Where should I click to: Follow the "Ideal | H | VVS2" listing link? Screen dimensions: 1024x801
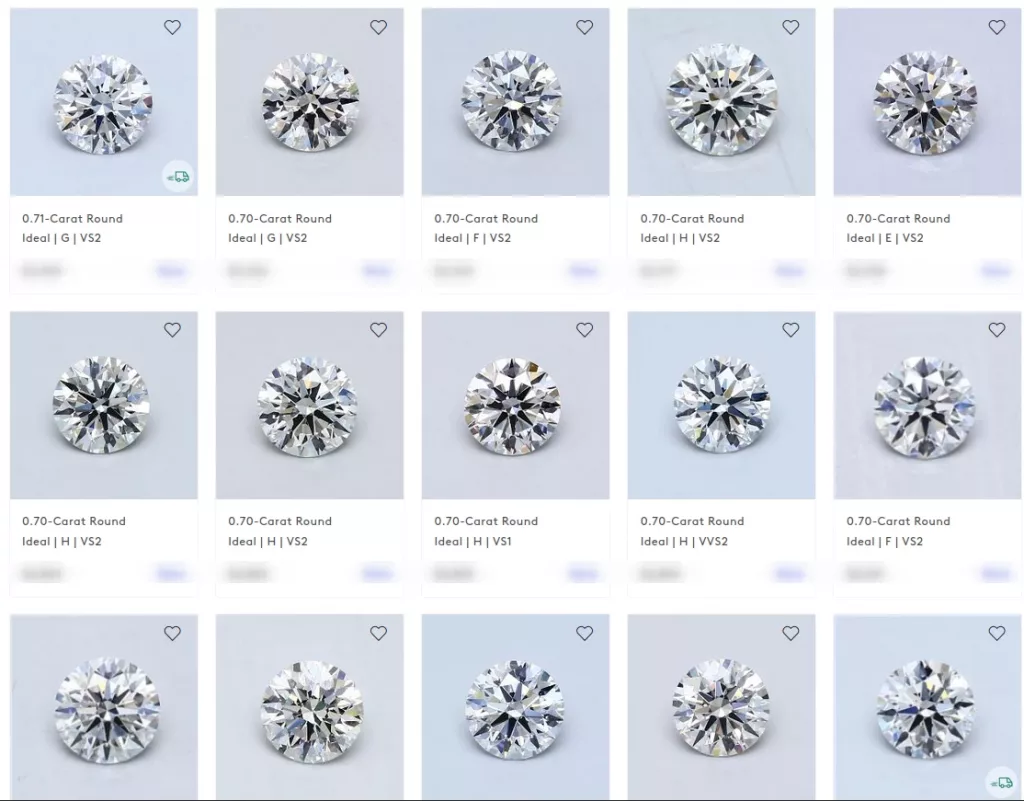click(684, 541)
